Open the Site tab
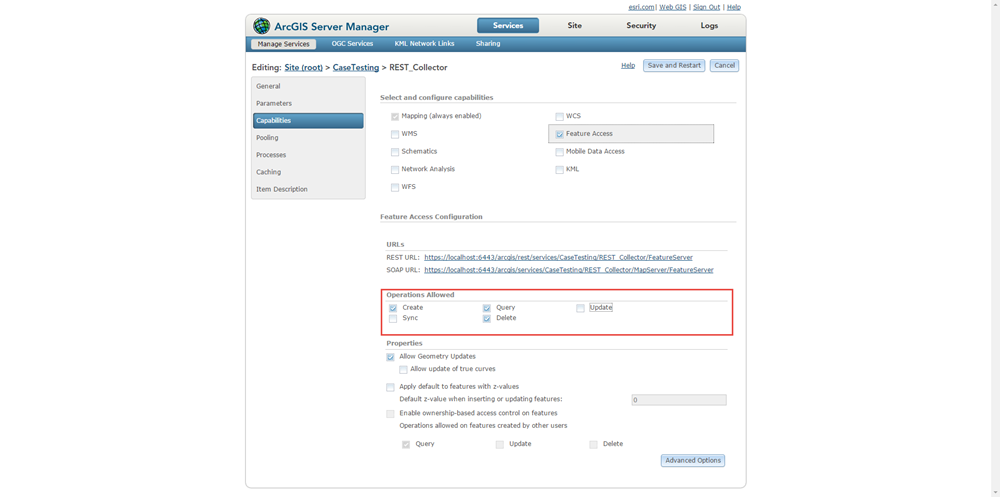The height and width of the screenshot is (497, 1000). tap(575, 26)
